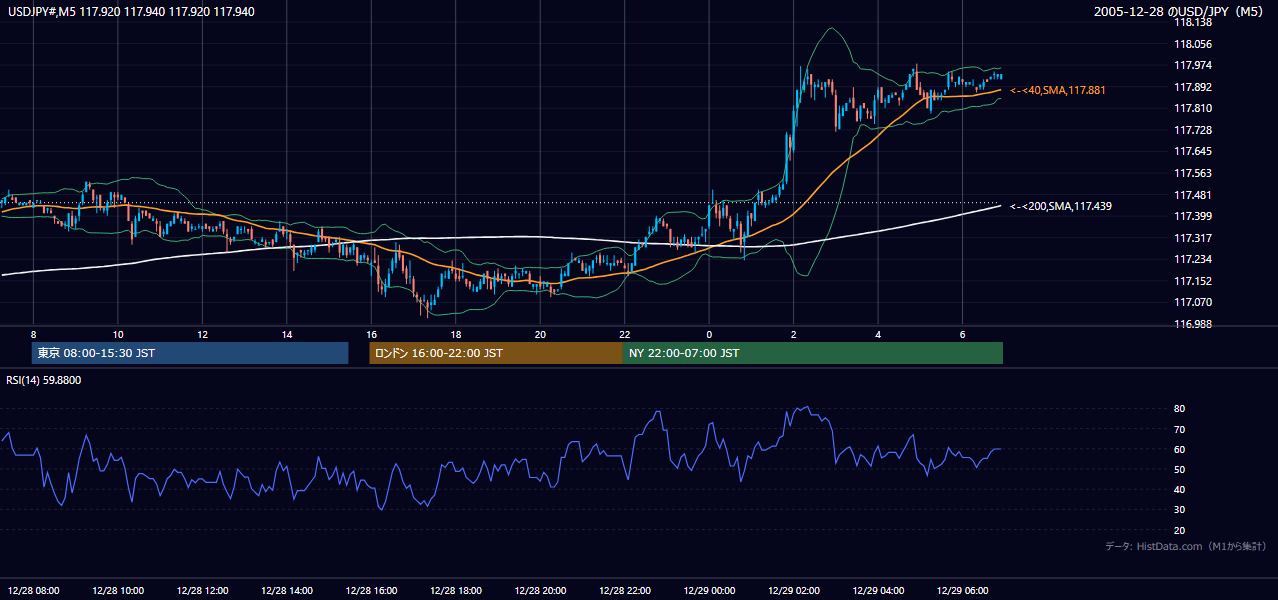This screenshot has height=600, width=1278.
Task: Click bottom time label 12/28 08:00
Action: point(34,590)
